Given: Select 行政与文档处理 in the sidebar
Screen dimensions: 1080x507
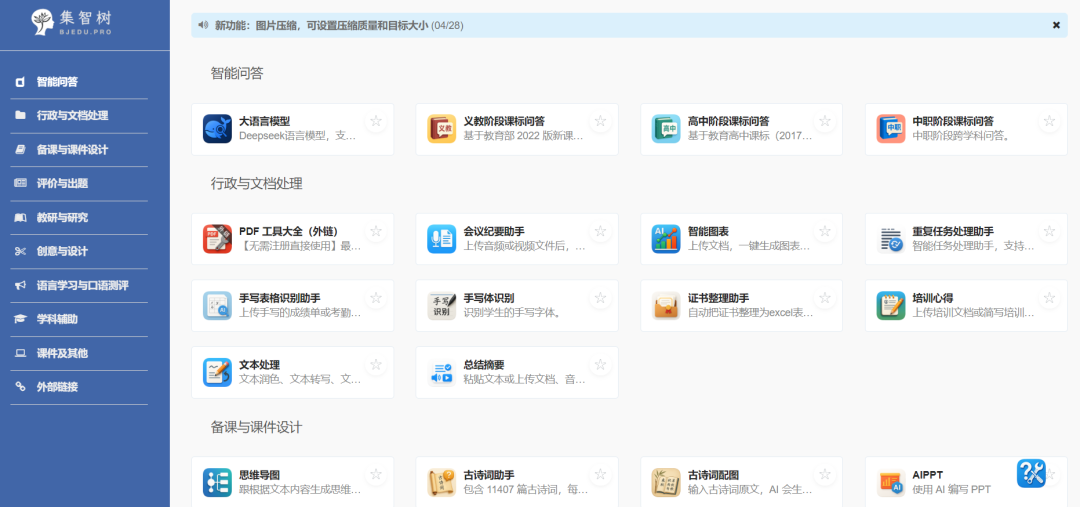Looking at the screenshot, I should point(72,116).
